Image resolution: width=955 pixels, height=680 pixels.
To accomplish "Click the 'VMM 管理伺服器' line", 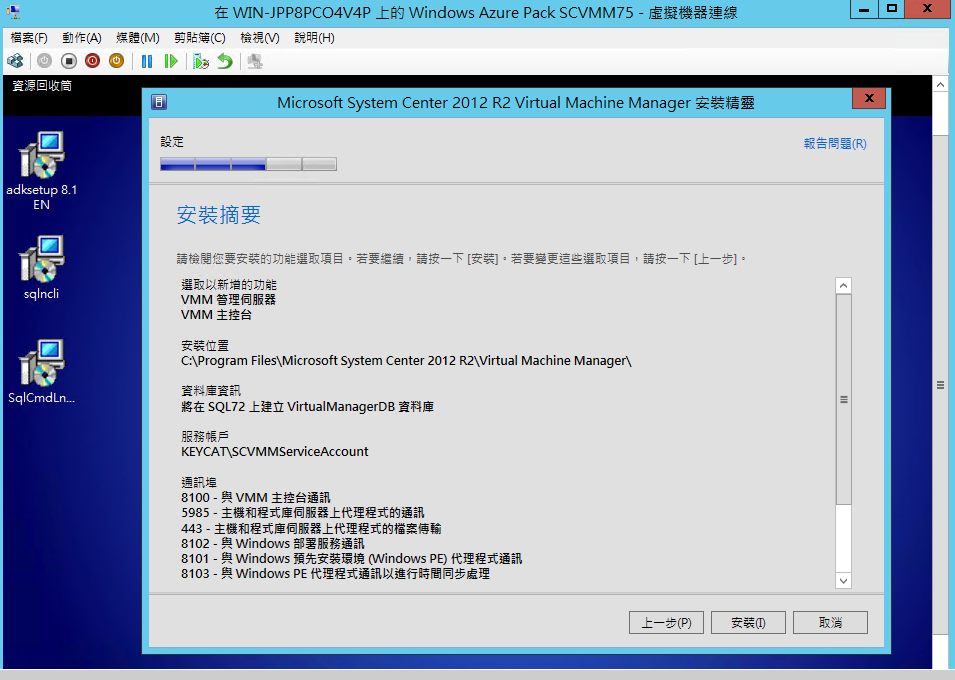I will click(x=228, y=300).
